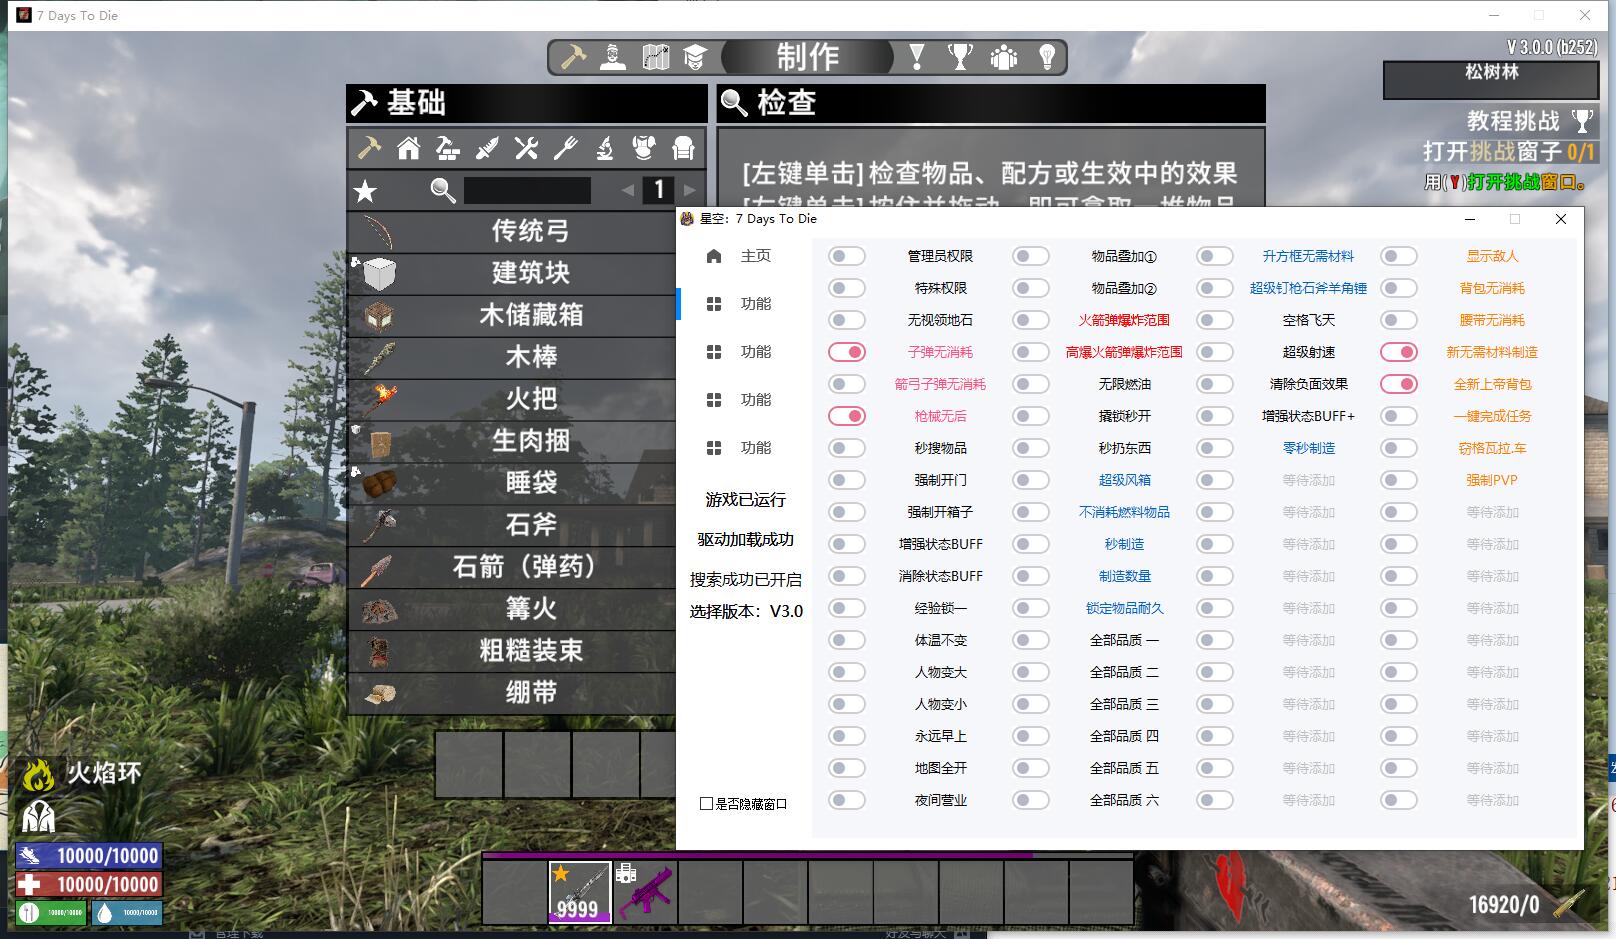
Task: Check the 是否隐藏窗口 checkbox
Action: tap(706, 804)
